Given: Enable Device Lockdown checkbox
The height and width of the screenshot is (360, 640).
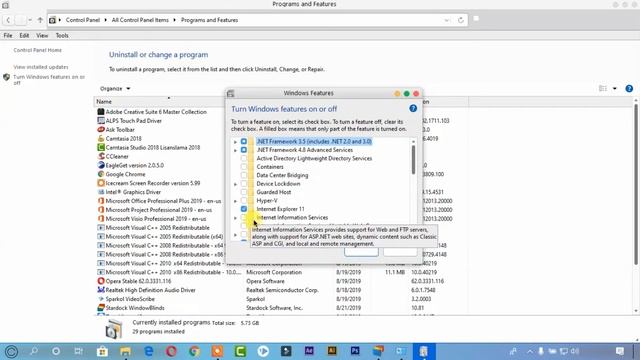Looking at the screenshot, I should (x=244, y=184).
